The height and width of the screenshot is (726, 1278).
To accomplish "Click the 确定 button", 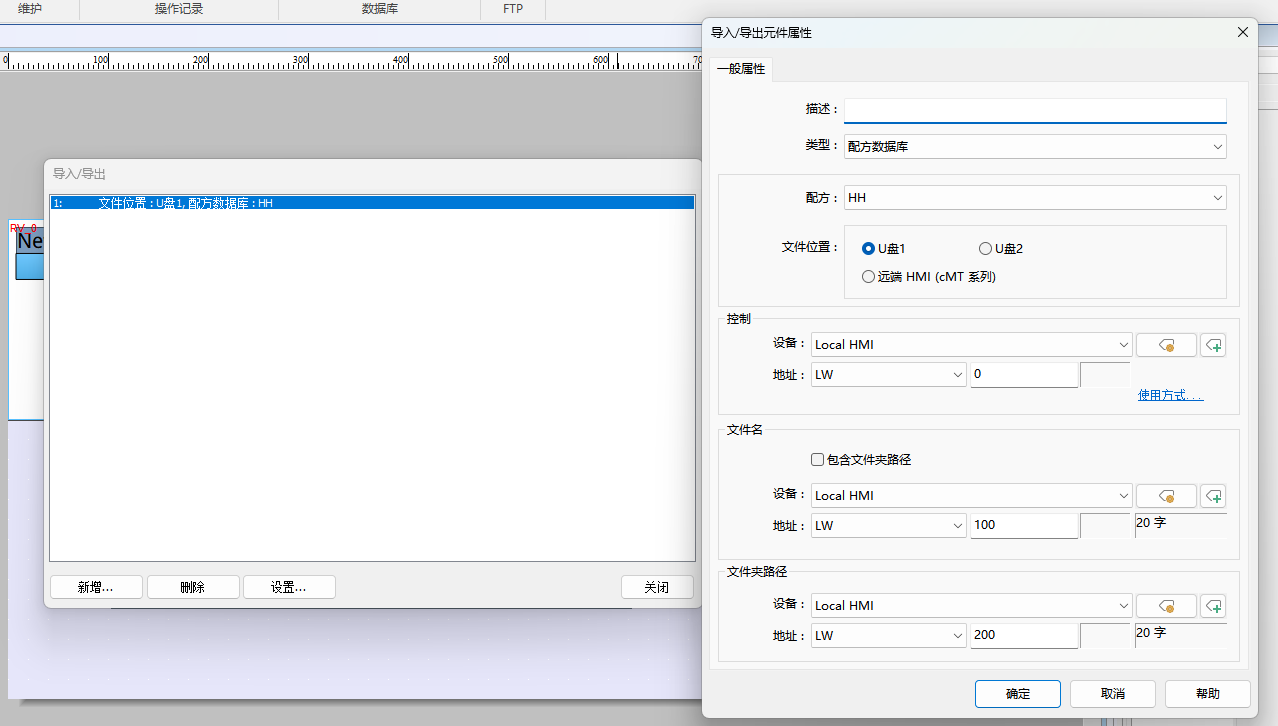I will (x=1017, y=694).
